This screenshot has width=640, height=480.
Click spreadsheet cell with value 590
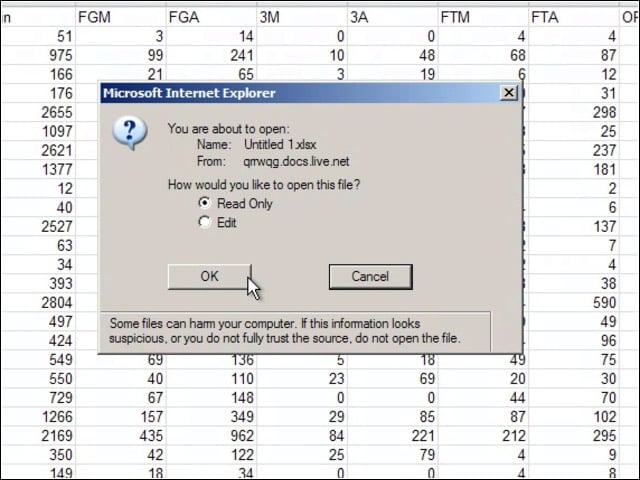574,302
